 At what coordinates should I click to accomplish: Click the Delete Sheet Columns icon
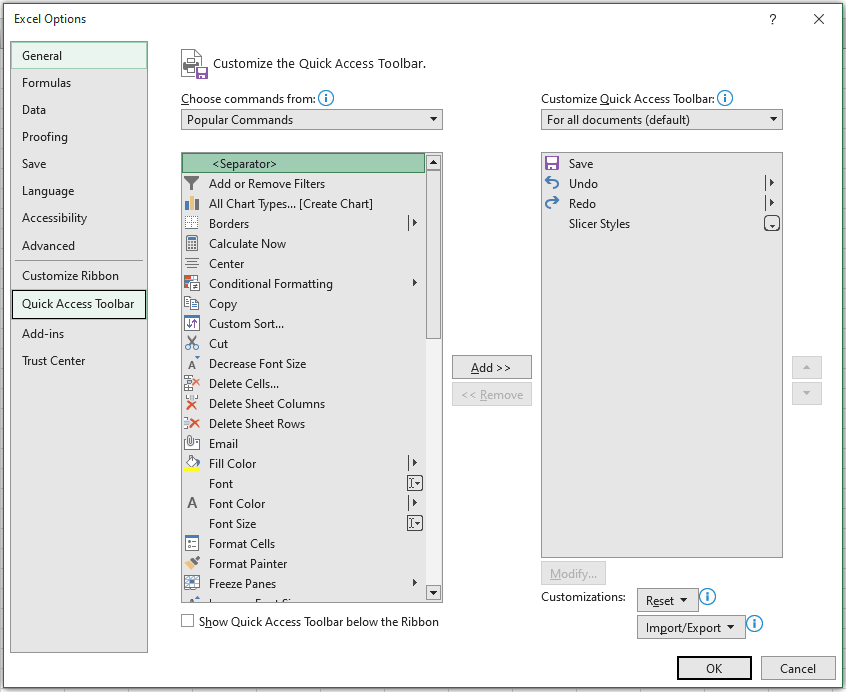(192, 403)
